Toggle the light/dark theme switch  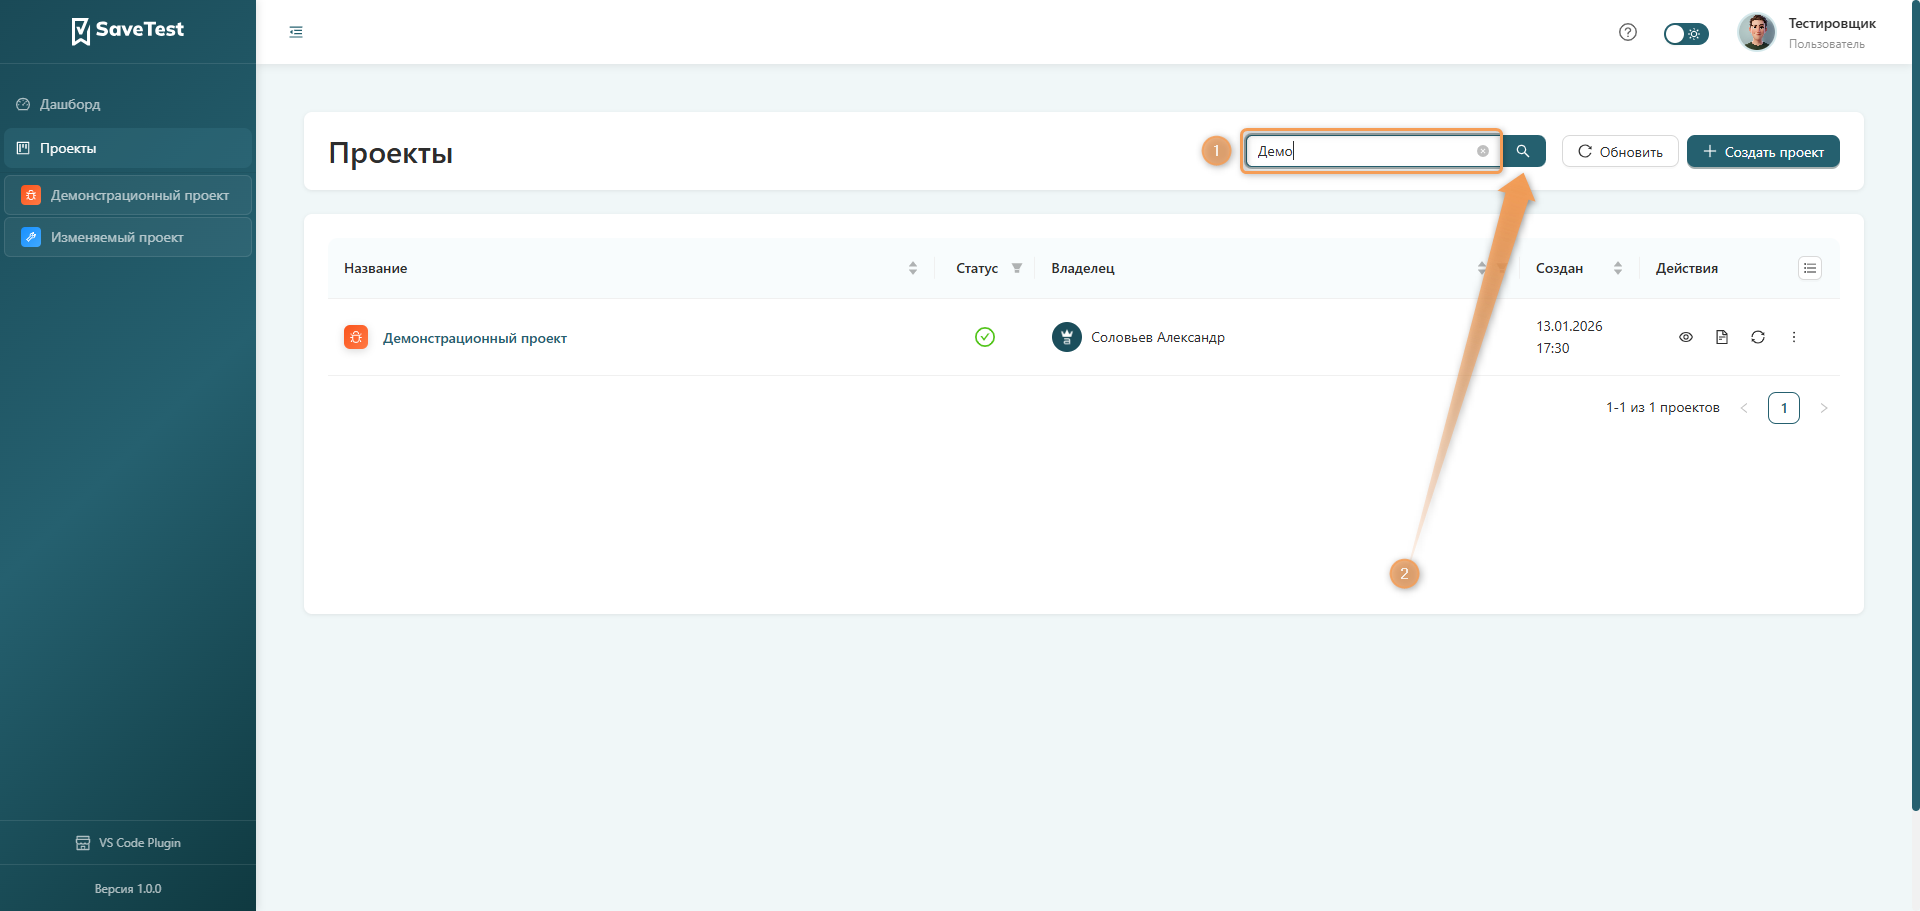point(1685,34)
